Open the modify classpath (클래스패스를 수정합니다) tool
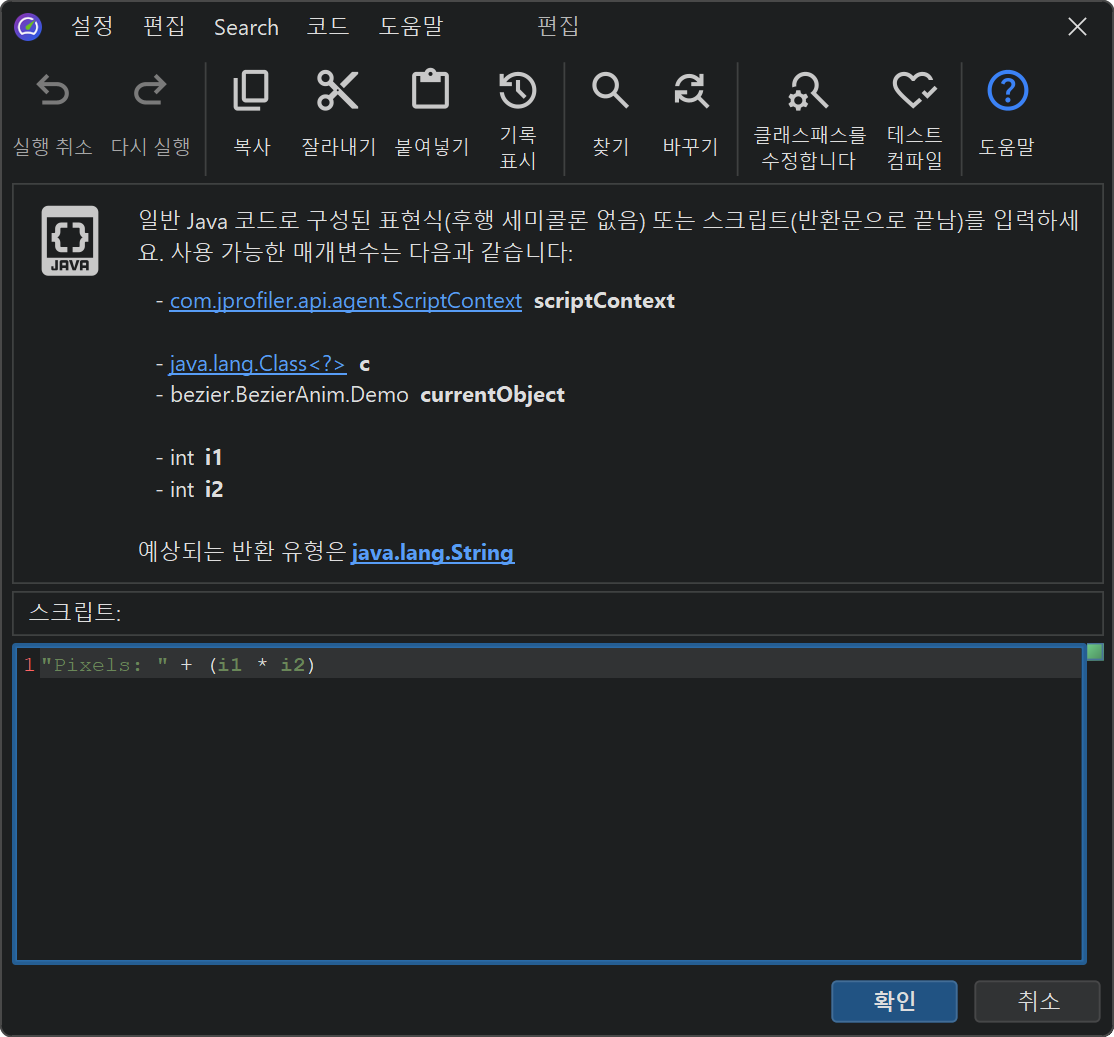 808,91
